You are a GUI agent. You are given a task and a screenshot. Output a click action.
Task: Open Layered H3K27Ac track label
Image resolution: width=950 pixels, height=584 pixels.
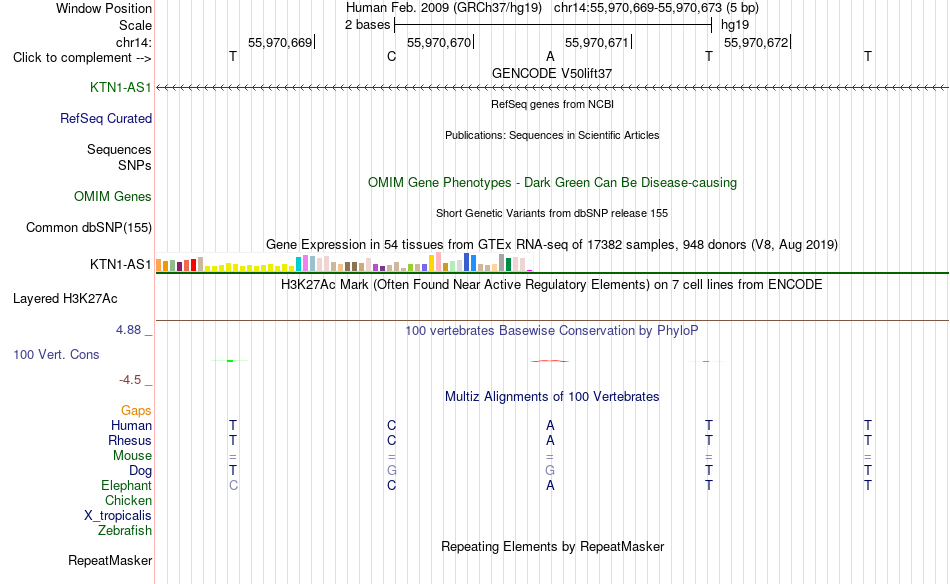(65, 298)
